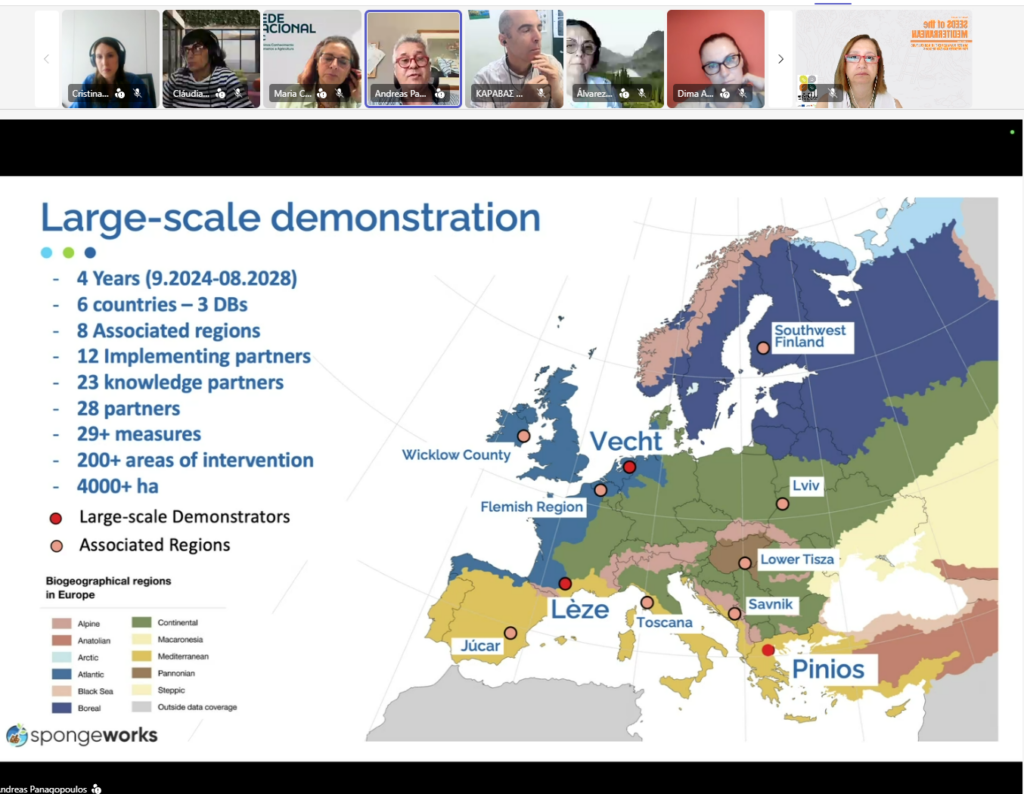Click the Flemish Region map marker
Viewport: 1024px width, 794px height.
pyautogui.click(x=601, y=490)
